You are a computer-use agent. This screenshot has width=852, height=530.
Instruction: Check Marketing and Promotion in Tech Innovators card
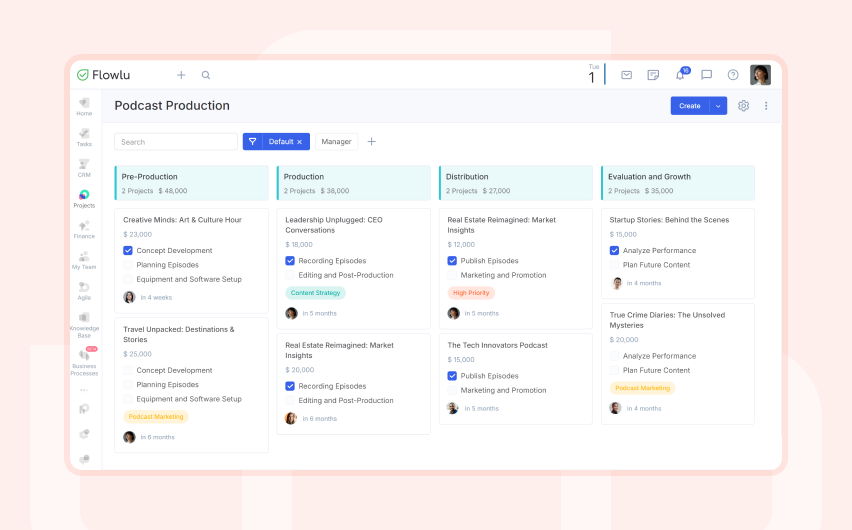452,390
